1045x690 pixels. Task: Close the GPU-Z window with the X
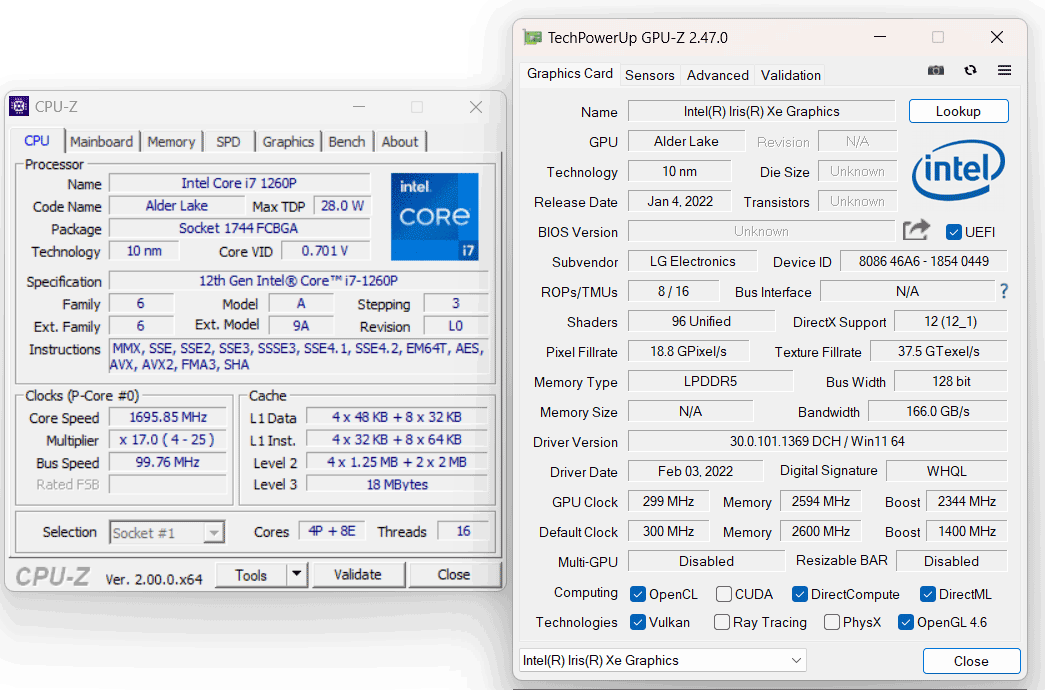tap(997, 37)
